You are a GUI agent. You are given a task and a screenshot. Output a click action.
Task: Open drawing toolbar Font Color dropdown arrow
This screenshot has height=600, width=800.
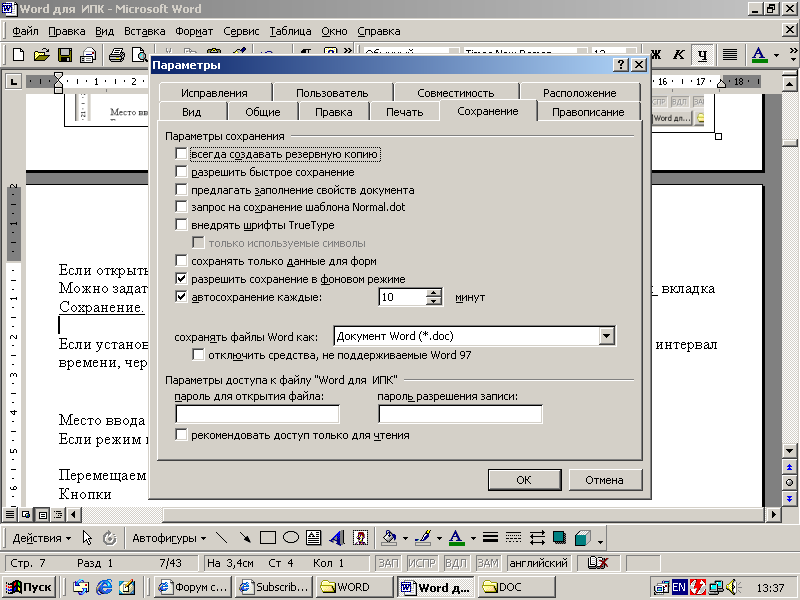click(473, 538)
